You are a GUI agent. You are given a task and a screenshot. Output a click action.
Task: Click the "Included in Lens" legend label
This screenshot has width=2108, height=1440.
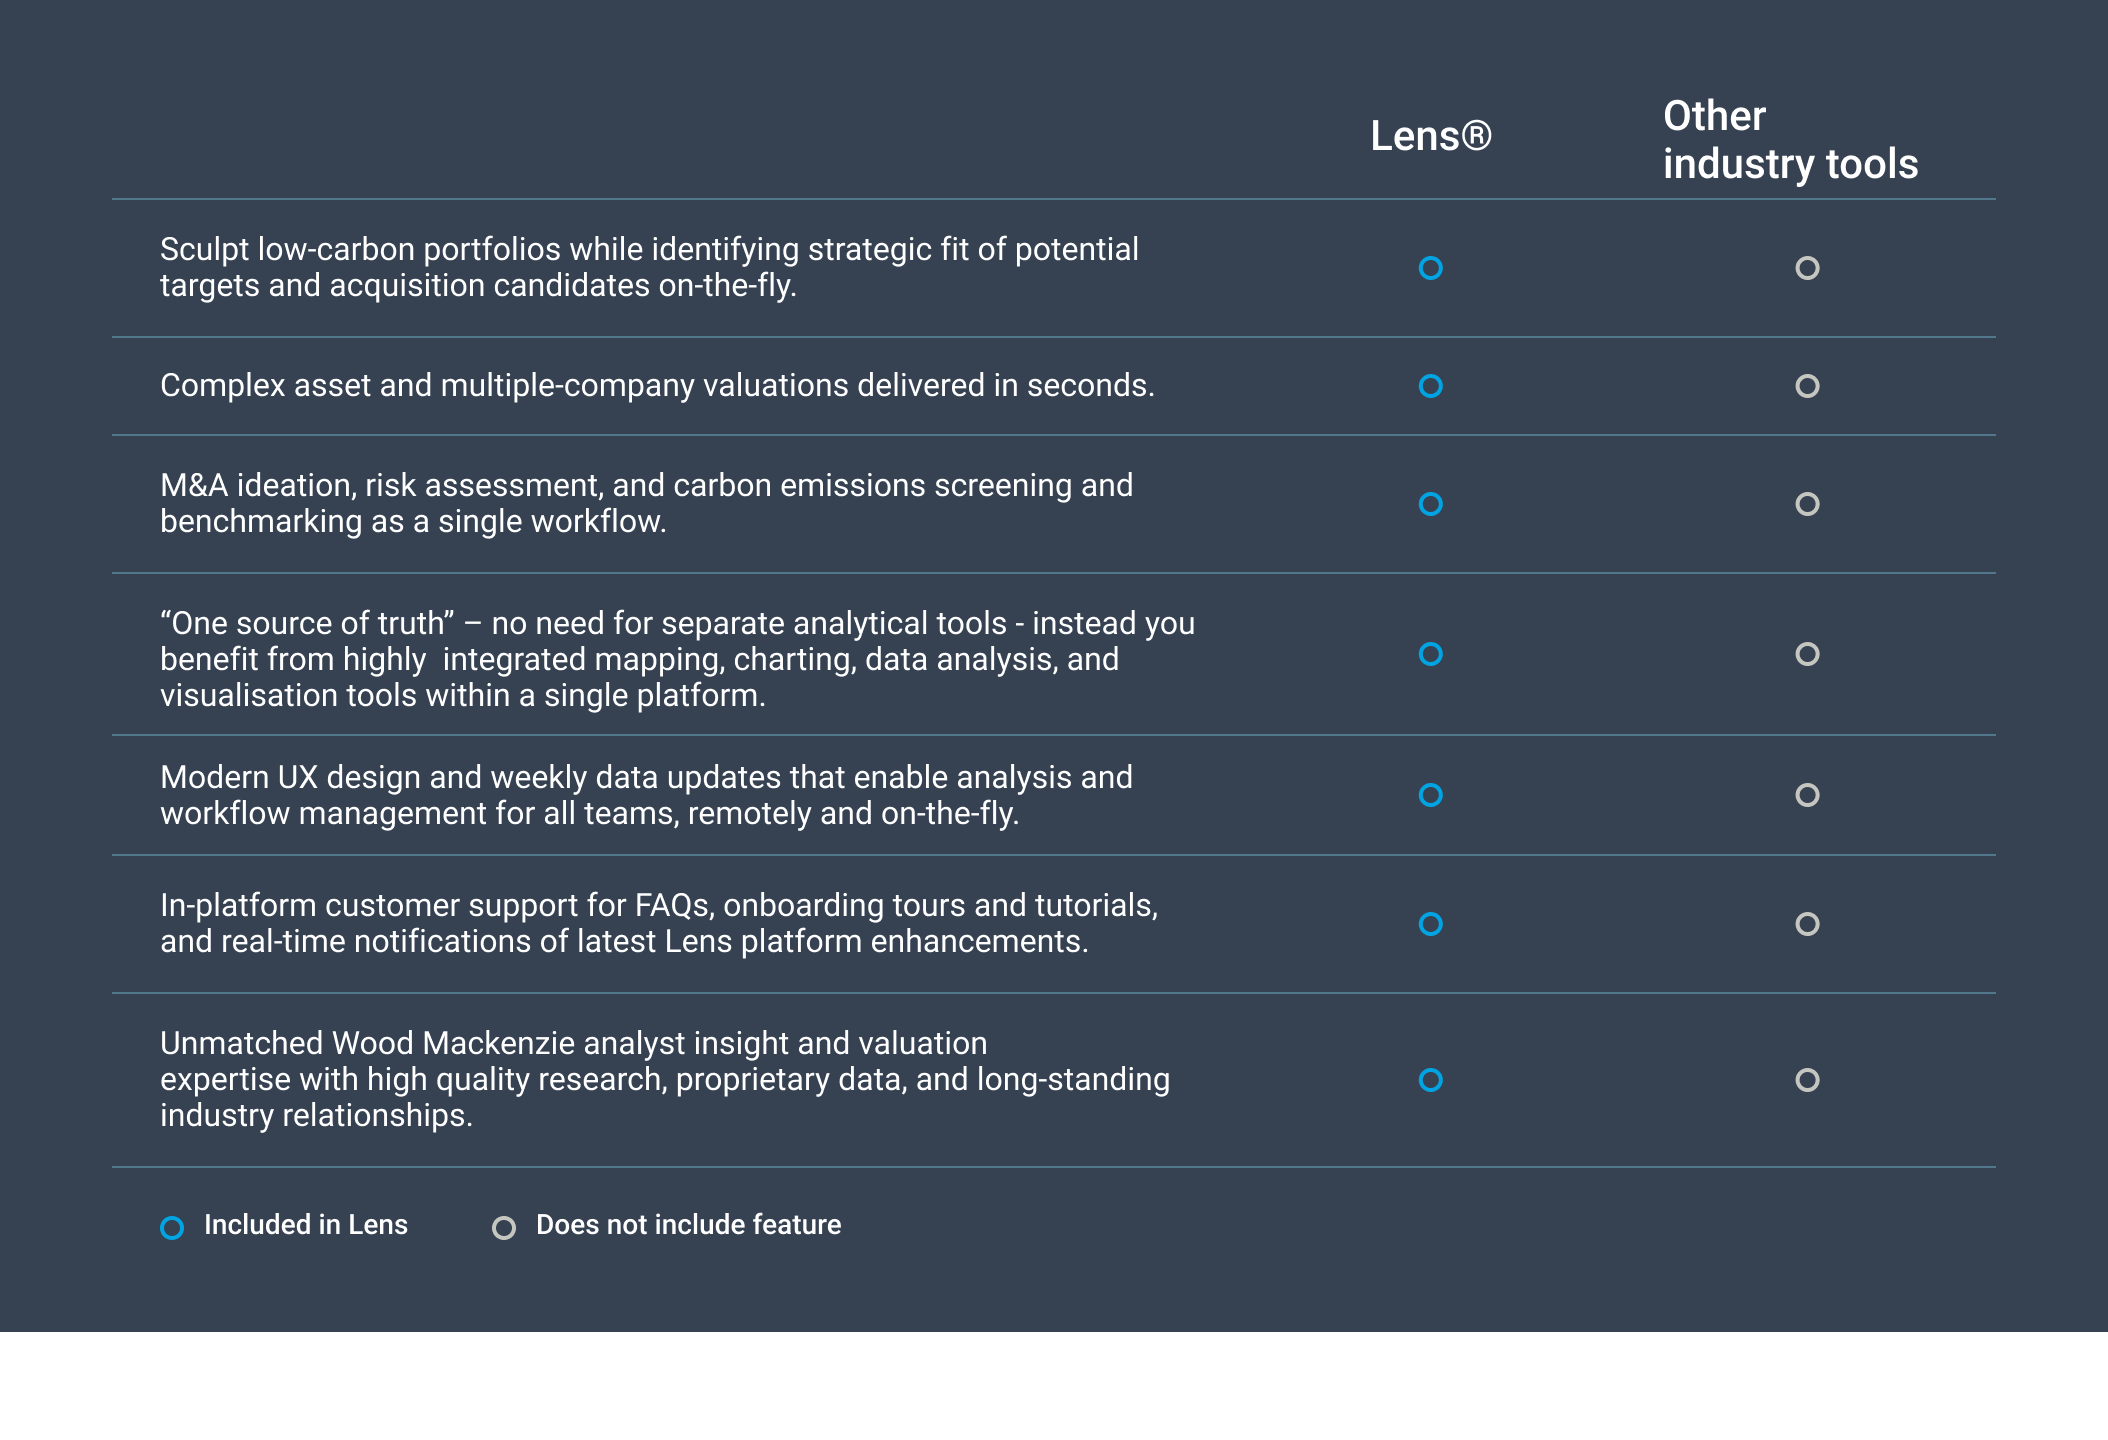coord(306,1225)
